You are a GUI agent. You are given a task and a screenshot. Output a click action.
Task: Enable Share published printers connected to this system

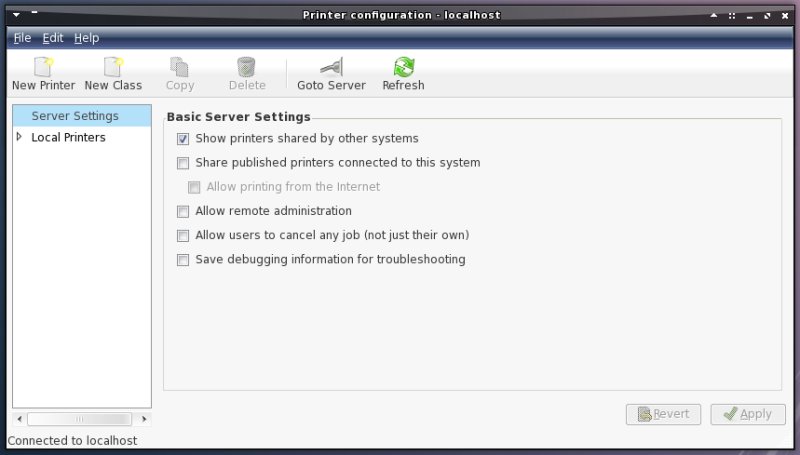(183, 163)
